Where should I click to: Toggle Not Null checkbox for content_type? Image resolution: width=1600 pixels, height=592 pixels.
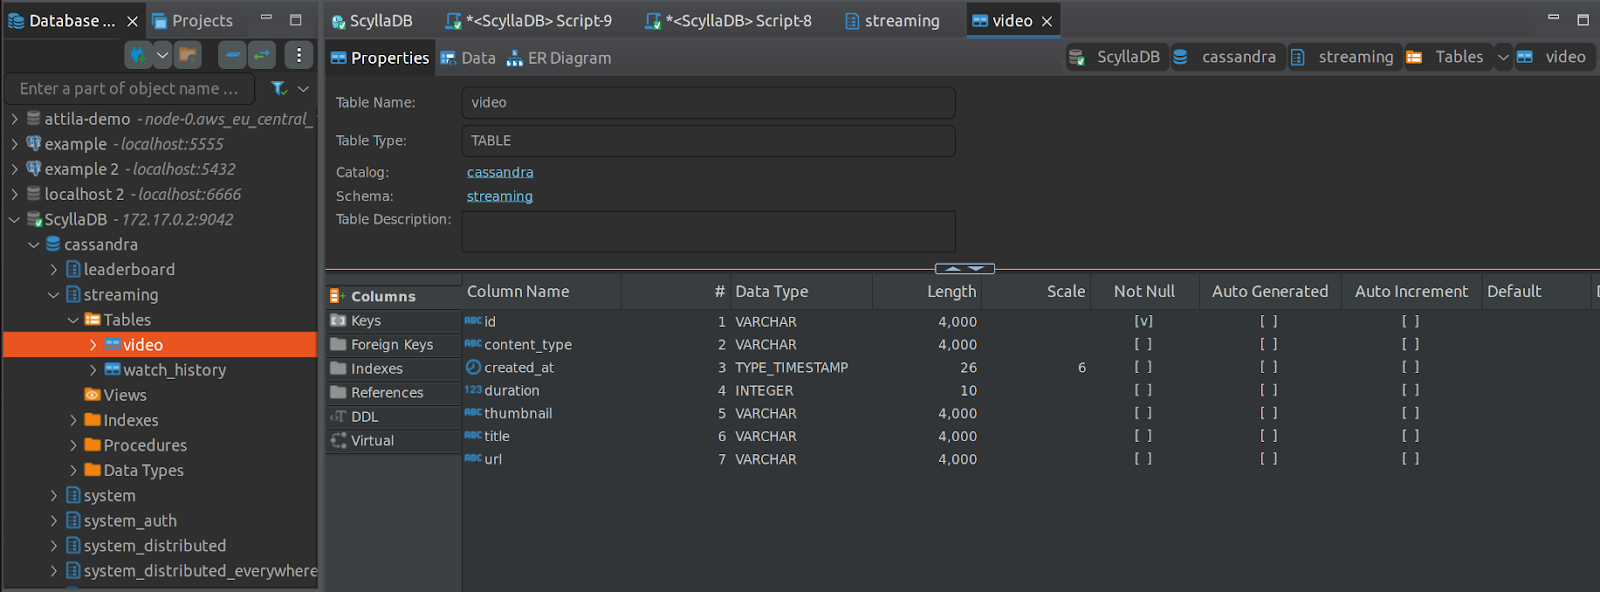coord(1143,344)
